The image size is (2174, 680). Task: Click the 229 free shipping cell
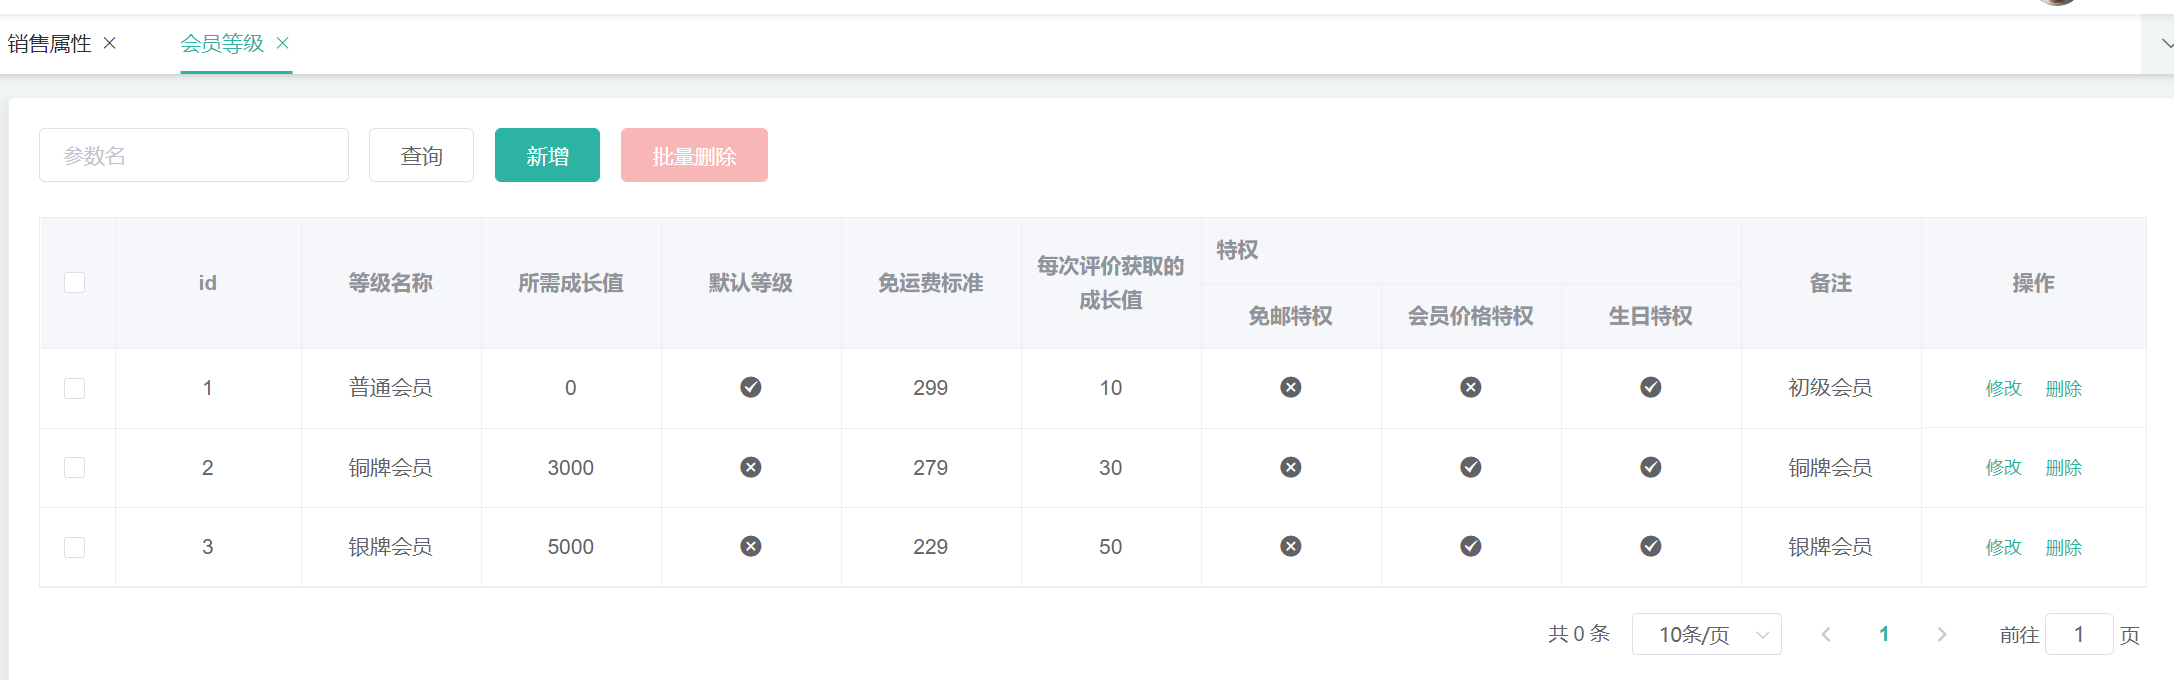click(x=931, y=547)
